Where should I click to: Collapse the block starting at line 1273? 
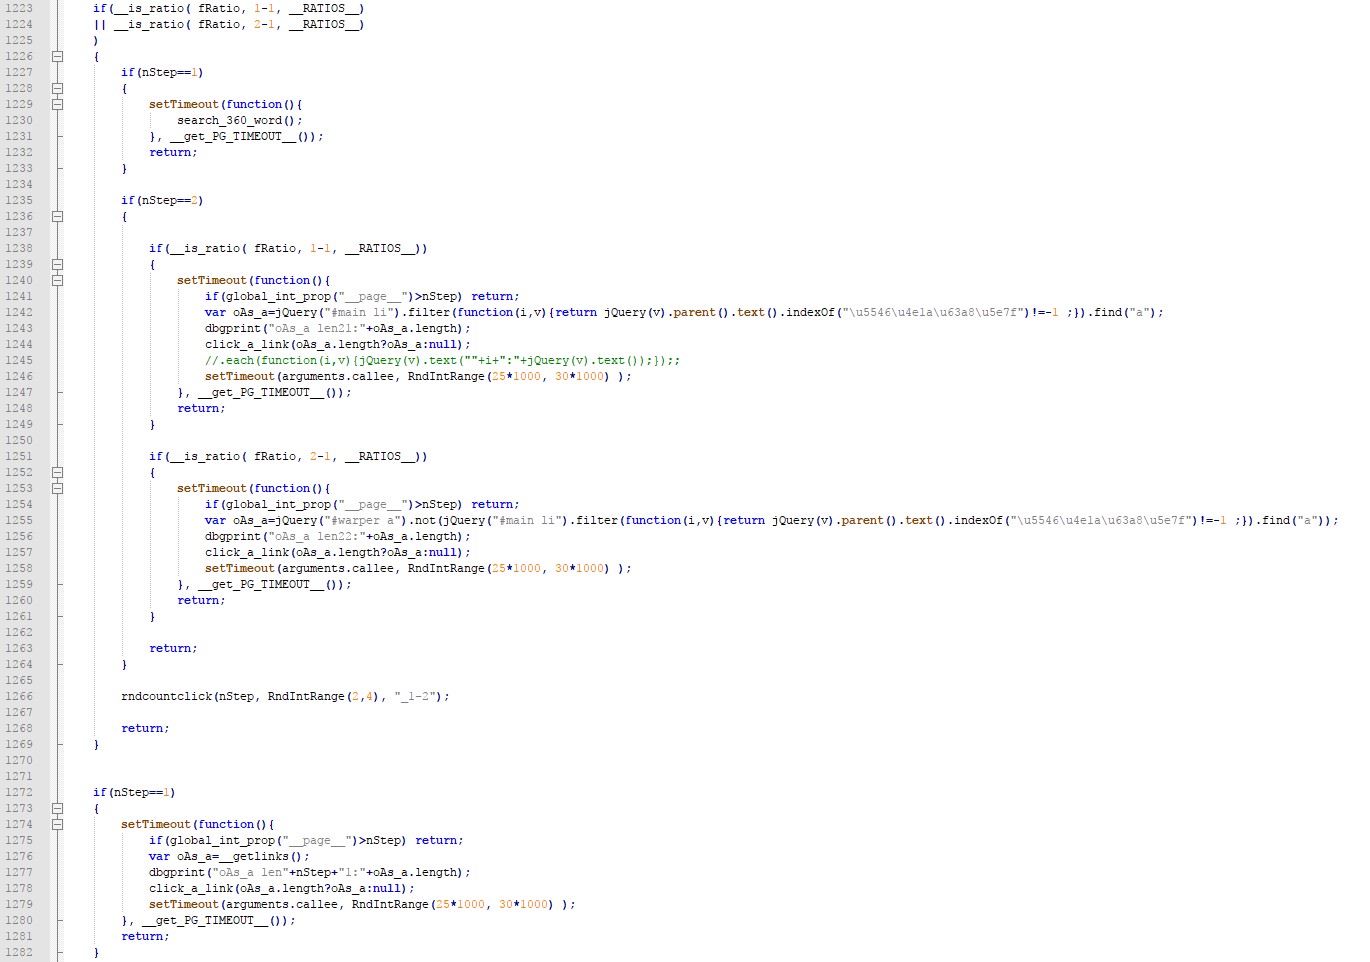[57, 808]
